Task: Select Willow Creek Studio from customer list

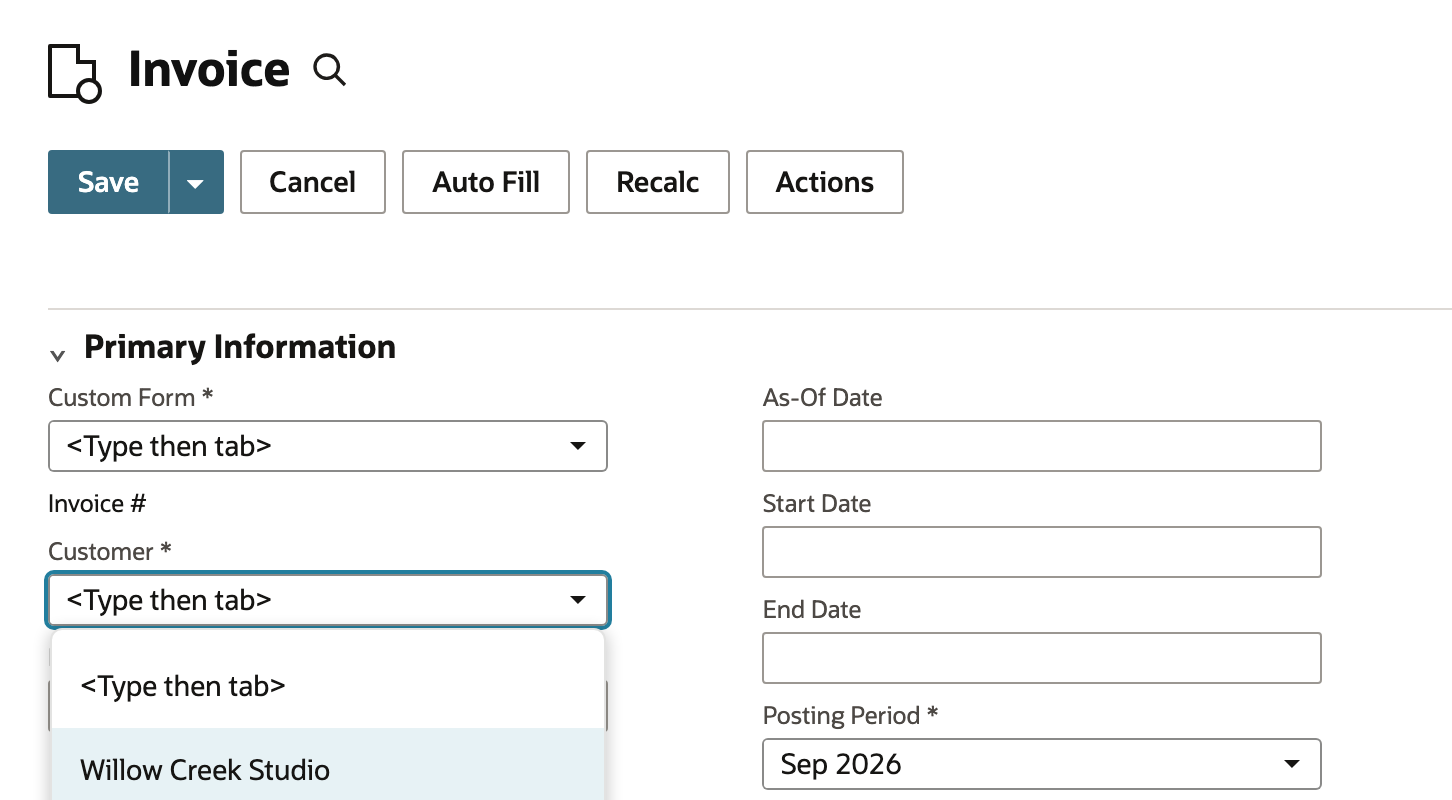Action: click(328, 770)
